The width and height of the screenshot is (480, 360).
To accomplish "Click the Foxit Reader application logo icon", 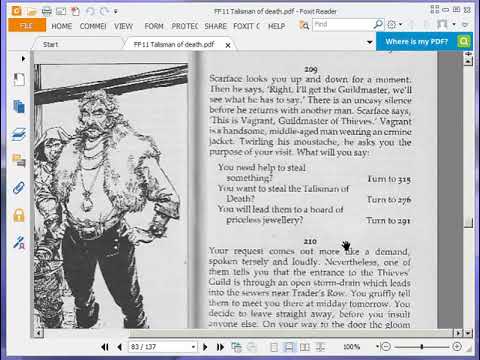I will point(17,11).
